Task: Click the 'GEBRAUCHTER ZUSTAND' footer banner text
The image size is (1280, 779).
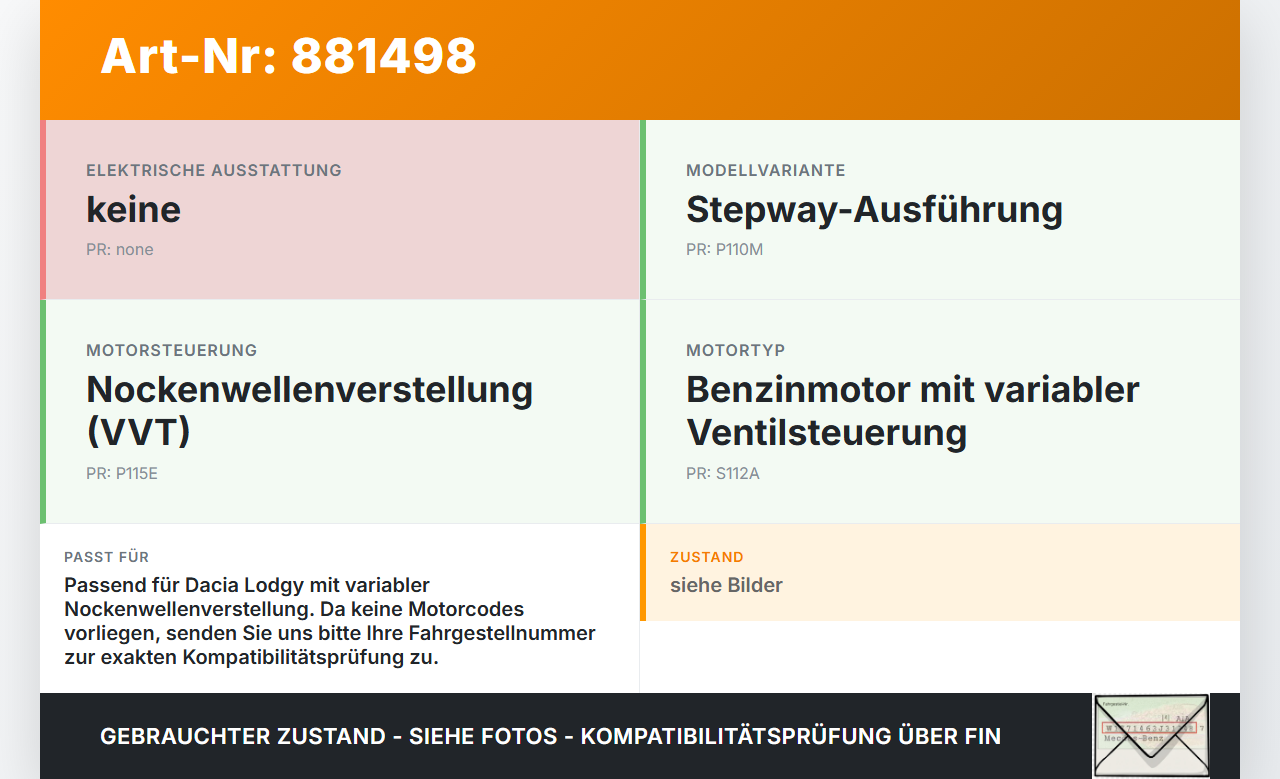Action: [x=550, y=736]
